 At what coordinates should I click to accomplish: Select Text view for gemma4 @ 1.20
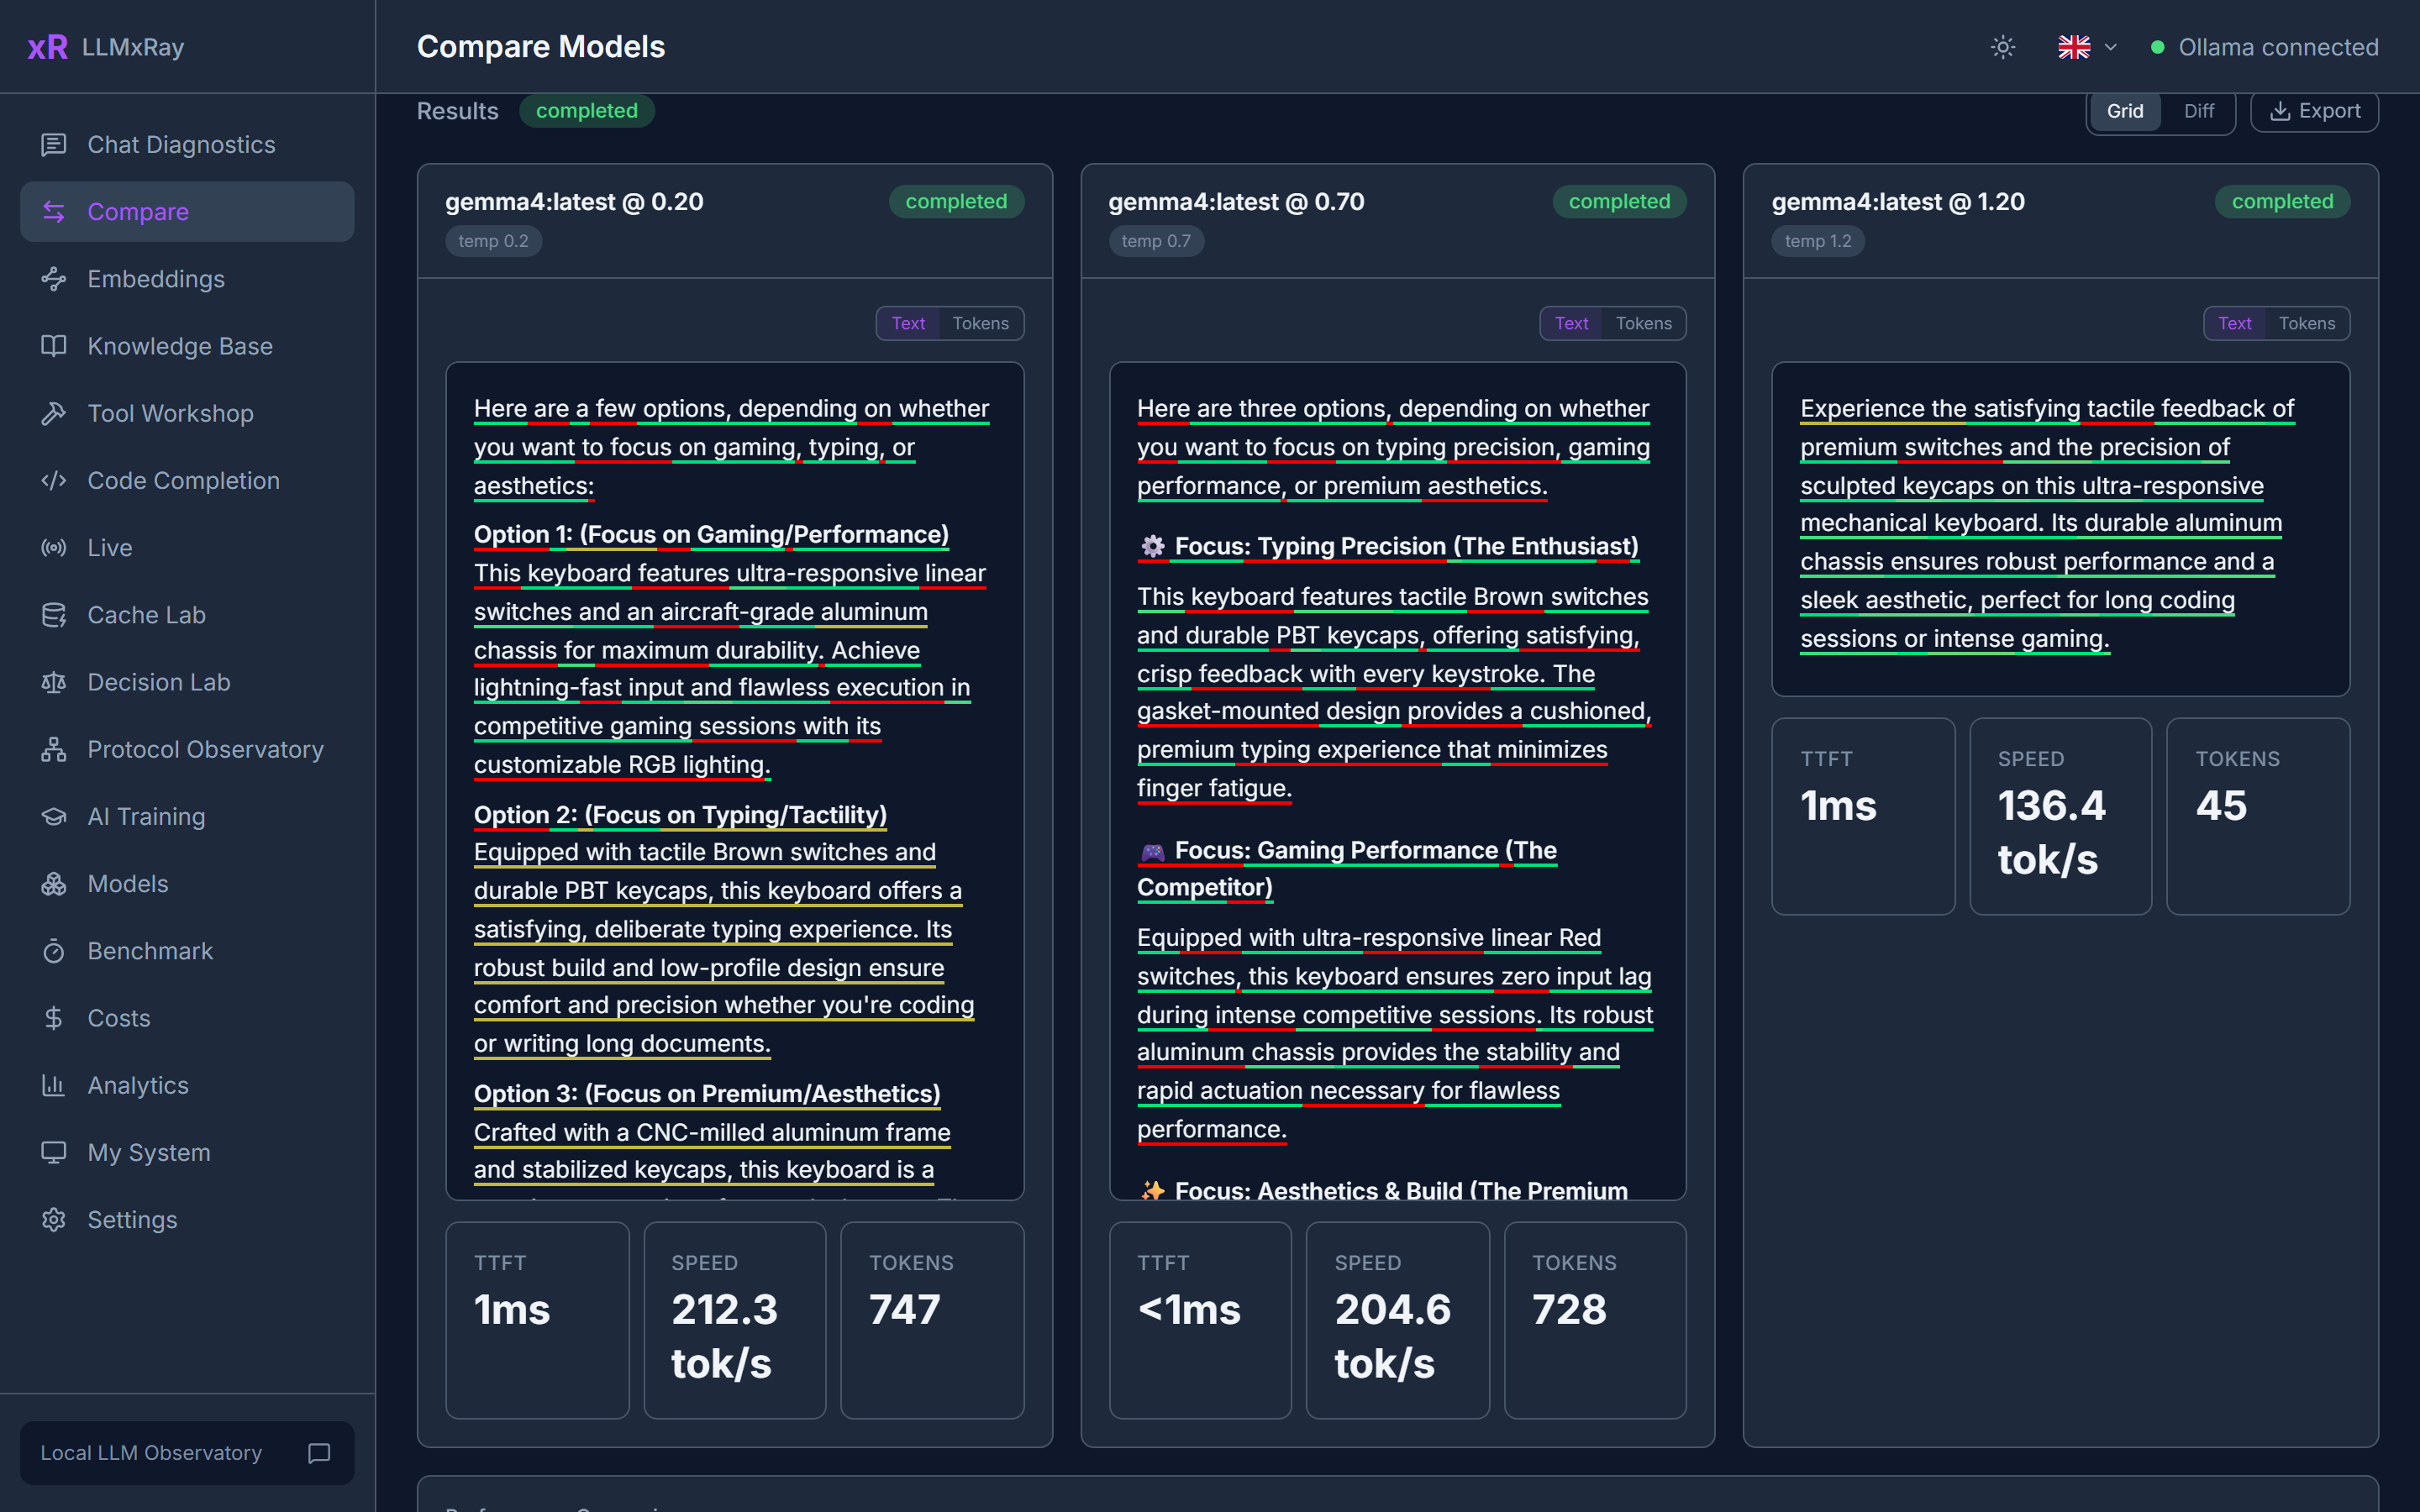(2234, 323)
